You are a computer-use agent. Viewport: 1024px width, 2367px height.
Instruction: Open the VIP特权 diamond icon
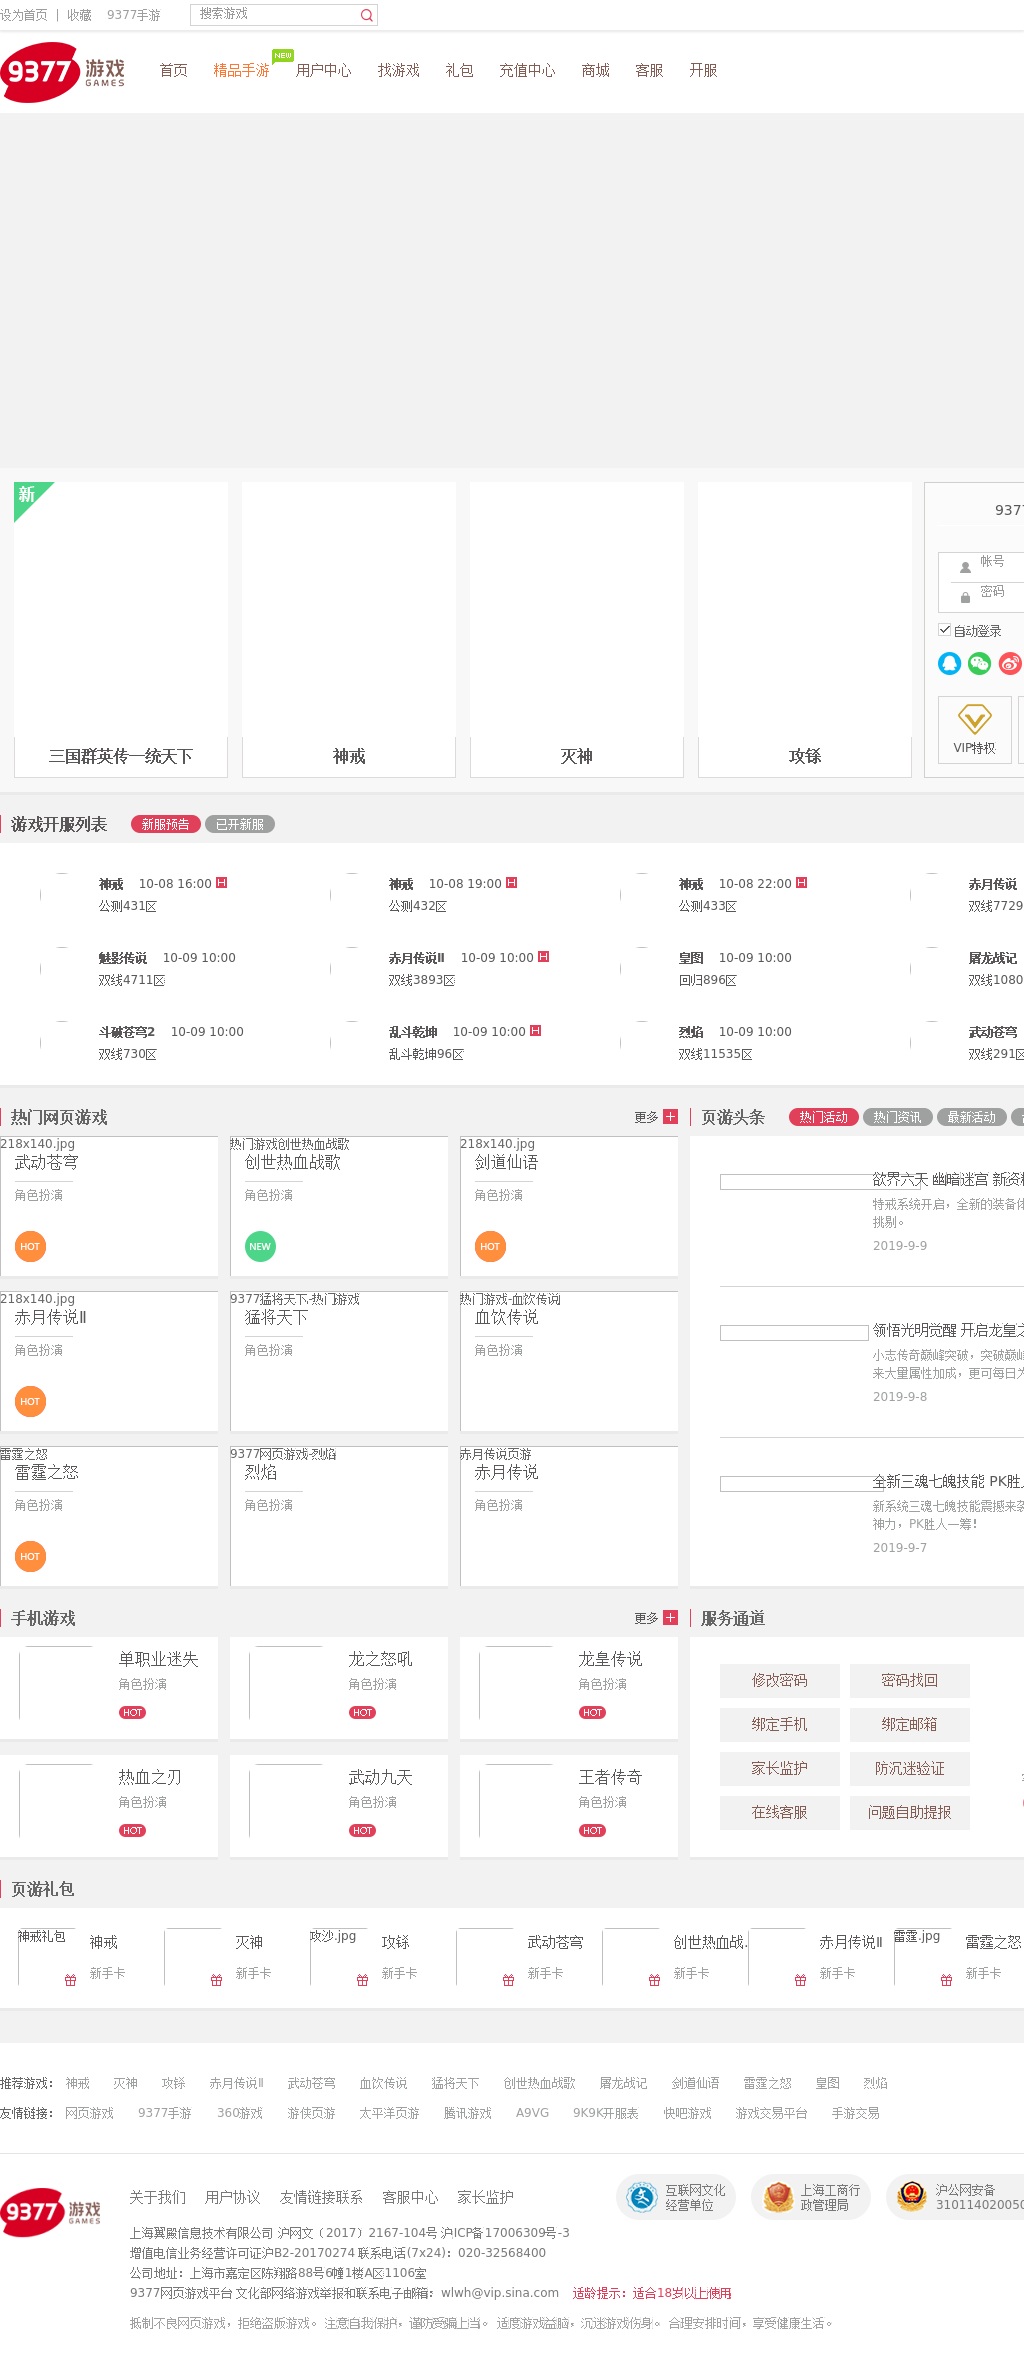tap(974, 719)
